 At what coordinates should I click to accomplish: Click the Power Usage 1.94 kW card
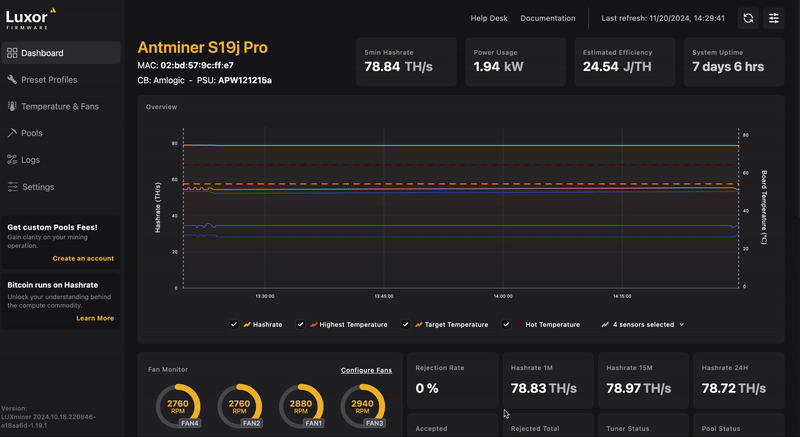[x=515, y=62]
